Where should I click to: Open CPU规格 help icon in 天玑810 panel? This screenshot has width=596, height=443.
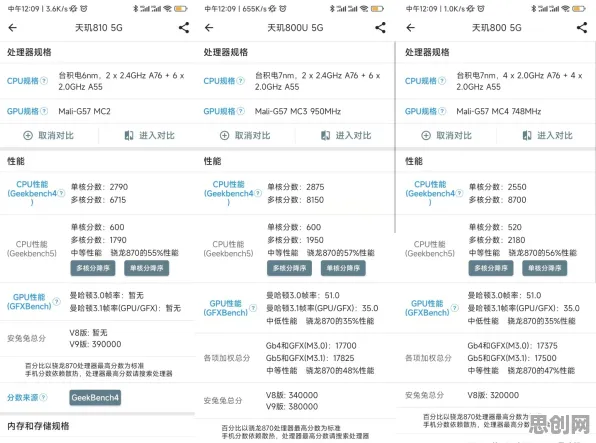pos(44,81)
